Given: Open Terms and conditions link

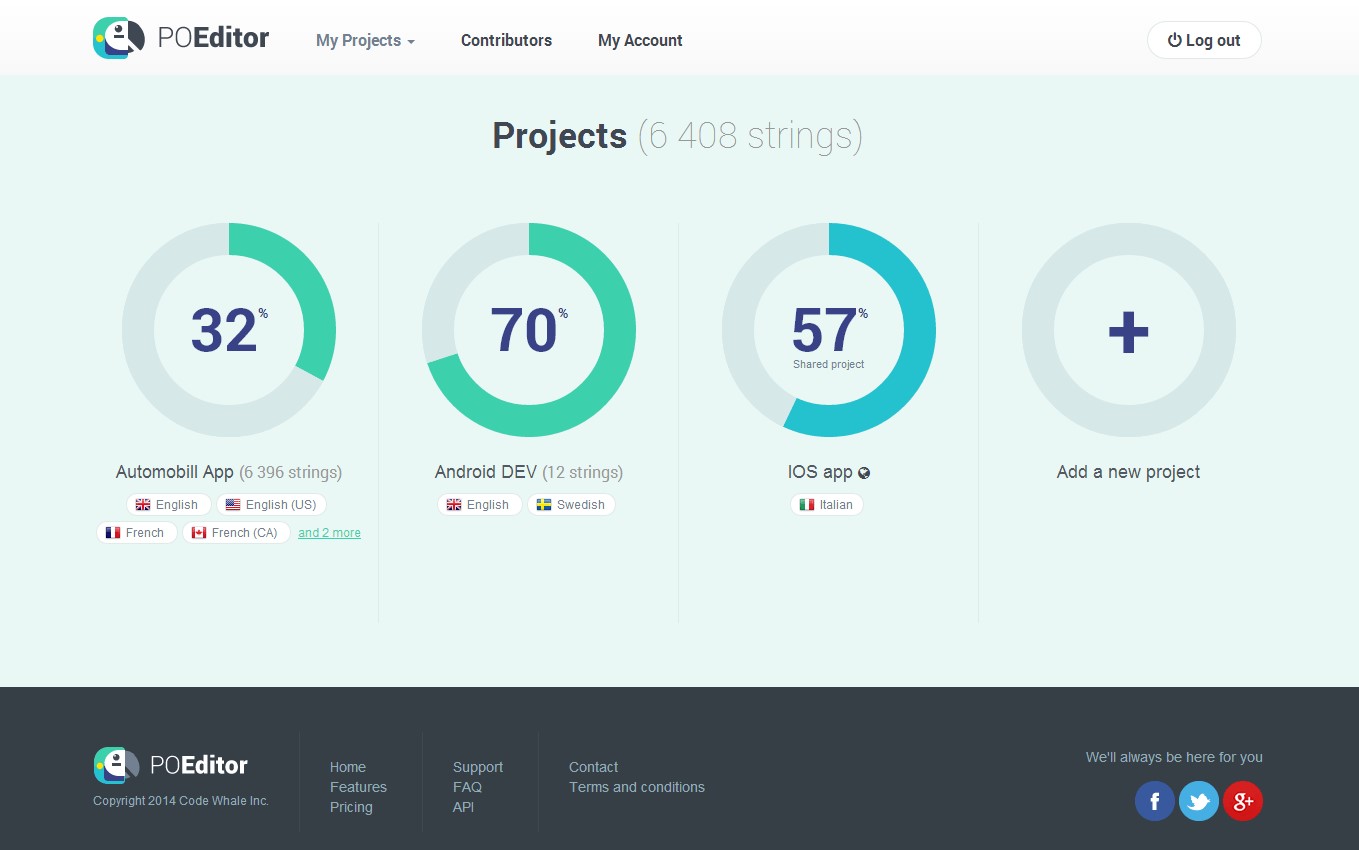Looking at the screenshot, I should pos(636,787).
